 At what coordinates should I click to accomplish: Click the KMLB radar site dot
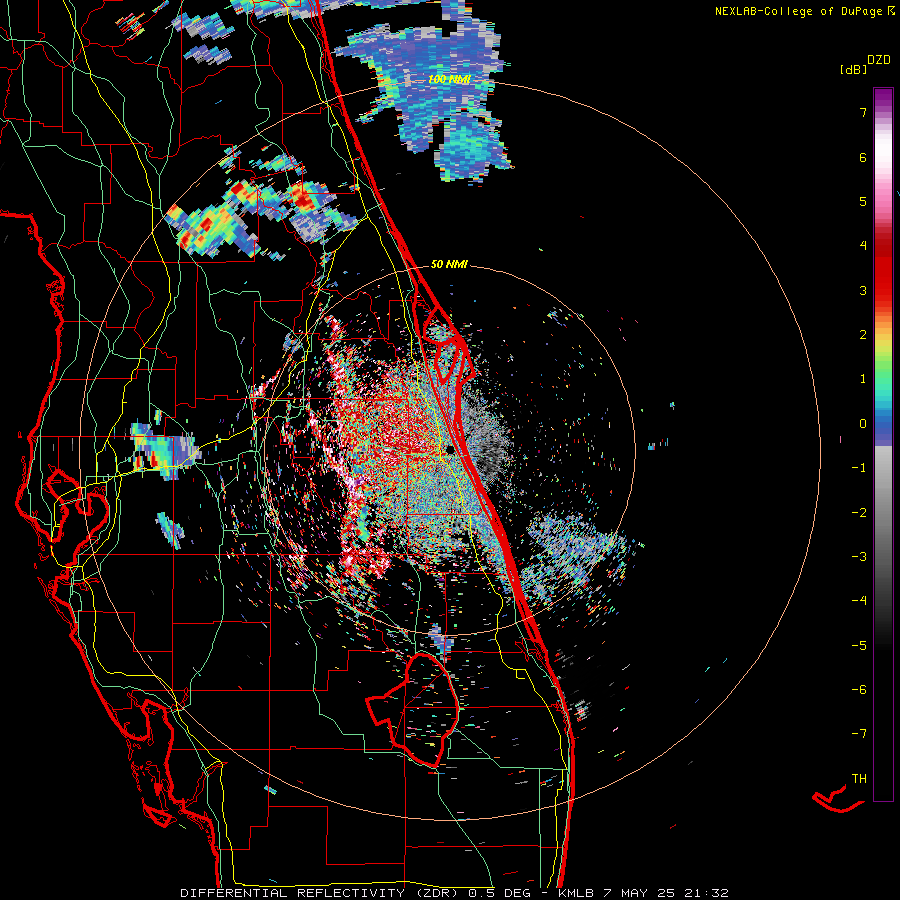tap(451, 450)
